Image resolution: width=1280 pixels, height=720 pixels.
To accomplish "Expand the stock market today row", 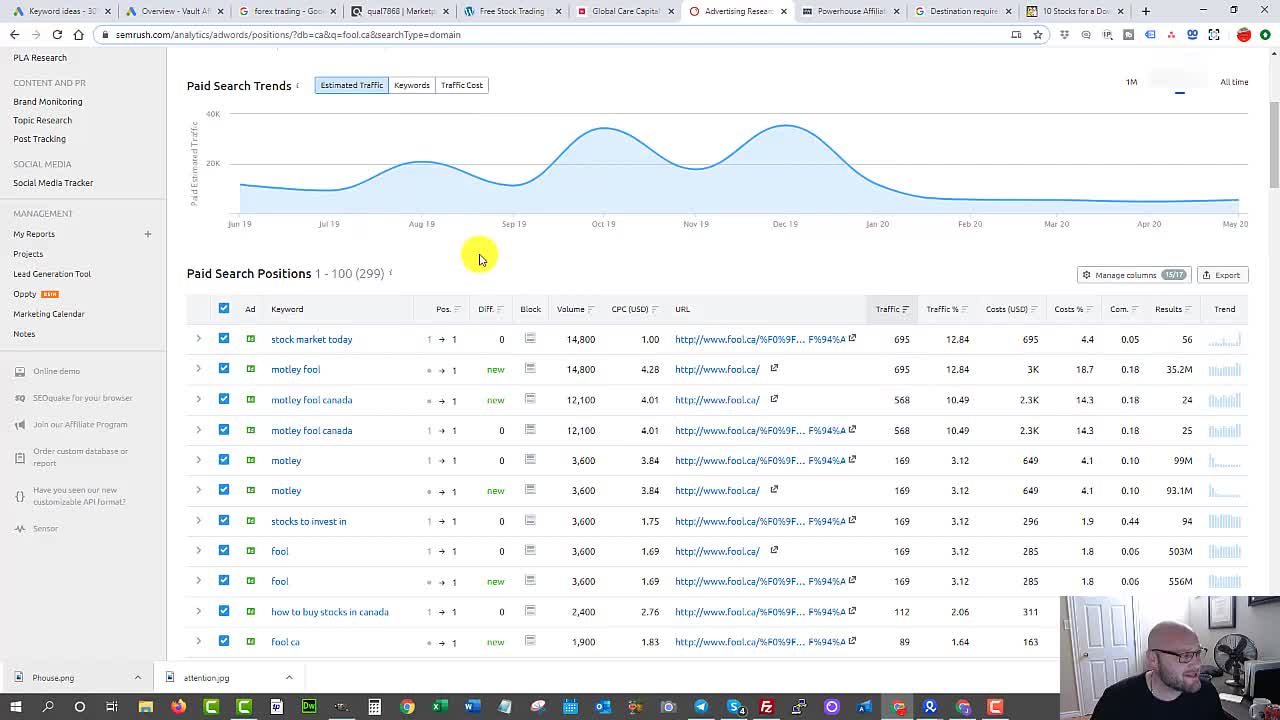I will 198,339.
